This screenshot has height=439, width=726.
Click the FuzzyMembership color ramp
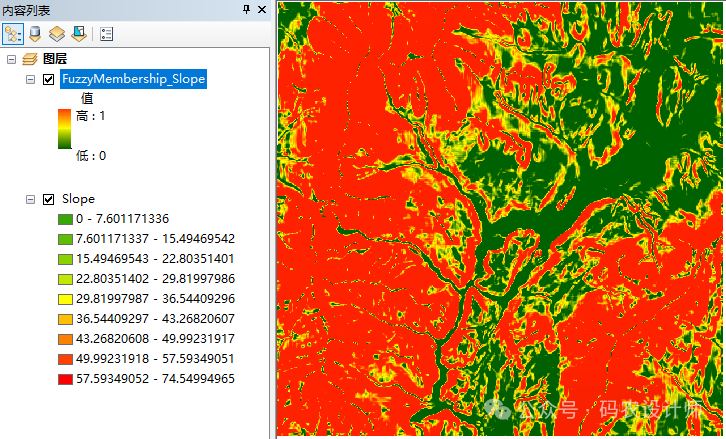65,129
